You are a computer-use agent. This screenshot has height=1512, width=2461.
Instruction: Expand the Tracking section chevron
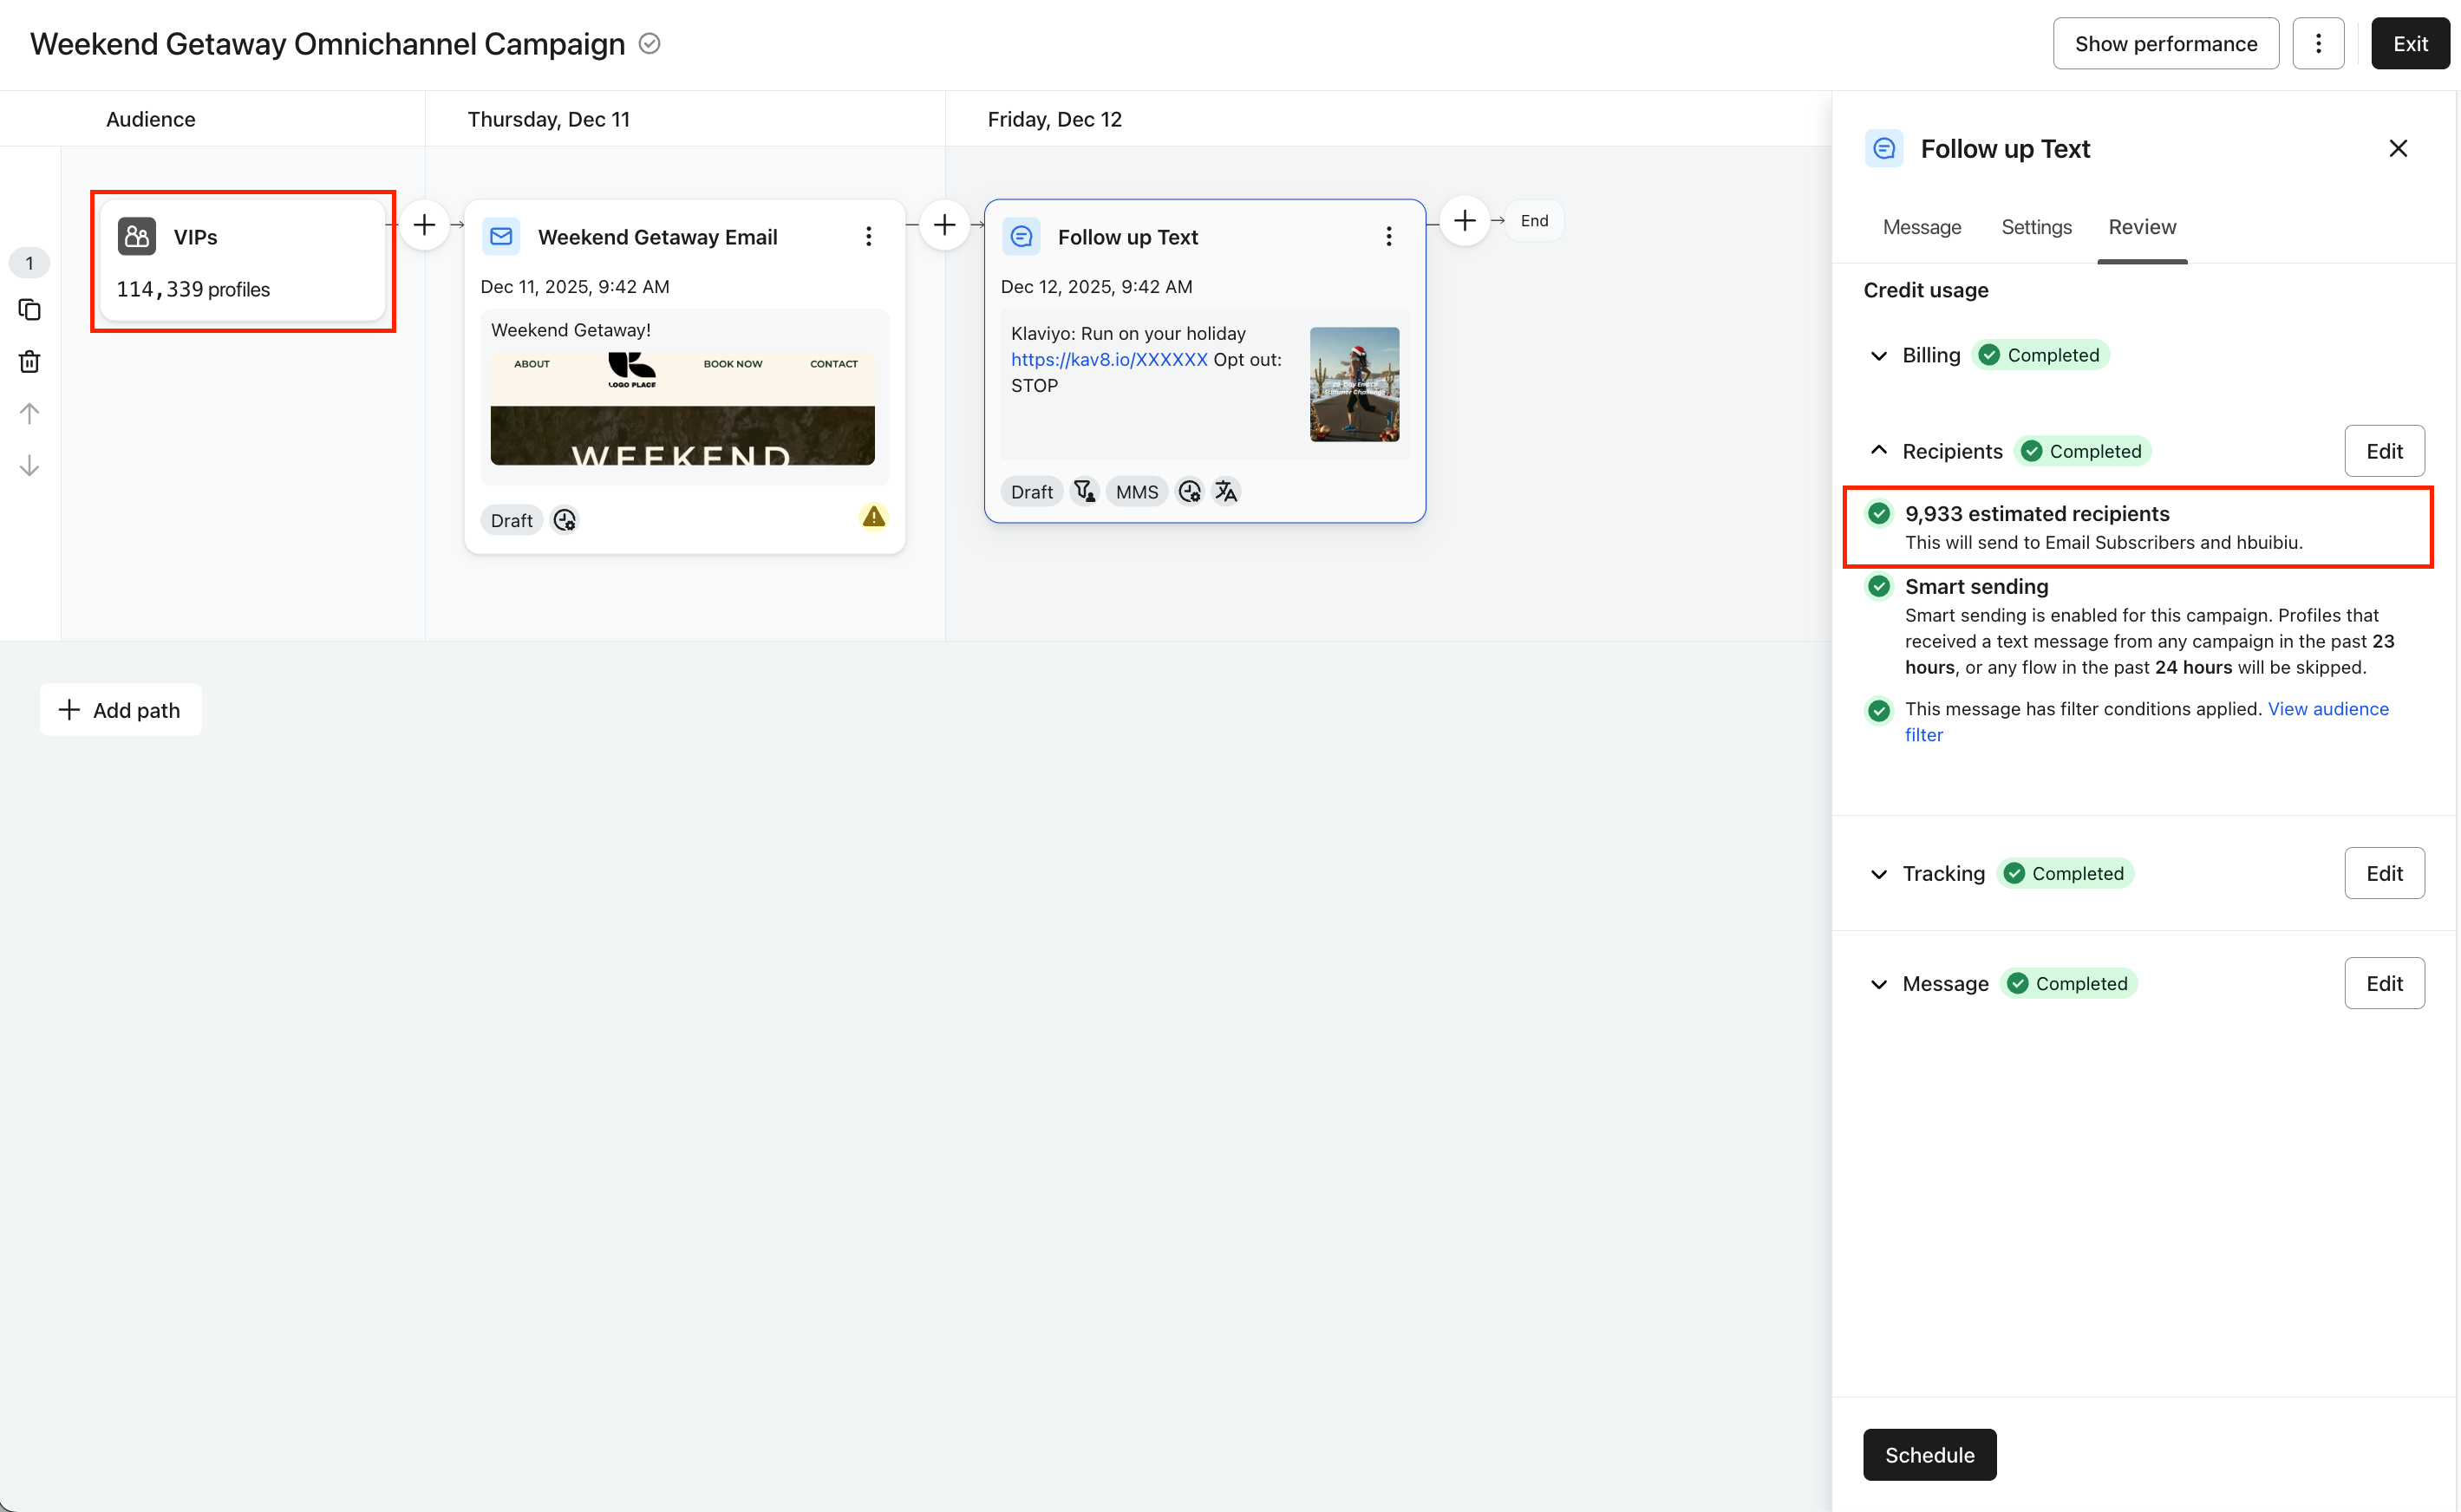[x=1878, y=874]
